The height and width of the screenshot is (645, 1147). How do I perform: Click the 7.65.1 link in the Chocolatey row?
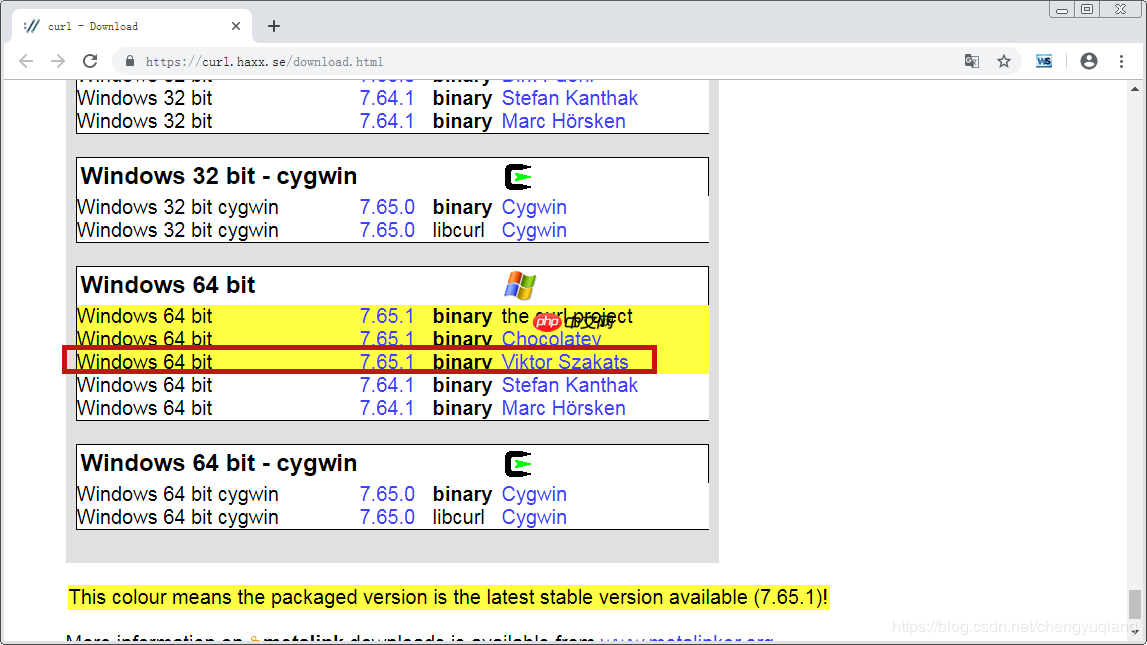pos(387,339)
